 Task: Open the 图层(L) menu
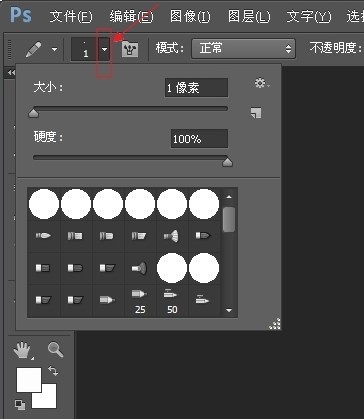coord(249,16)
